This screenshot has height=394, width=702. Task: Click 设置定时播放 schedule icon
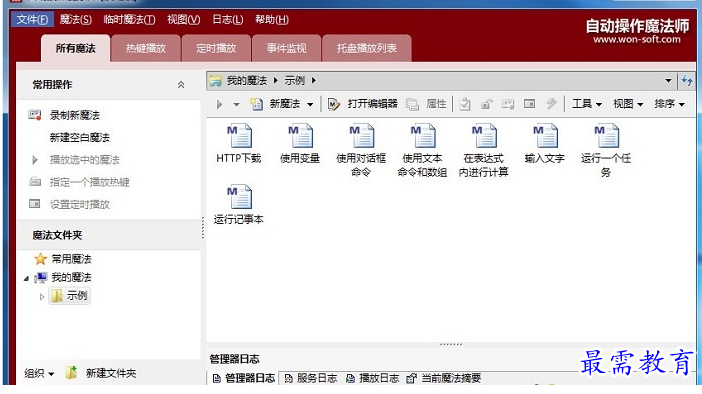tap(34, 204)
